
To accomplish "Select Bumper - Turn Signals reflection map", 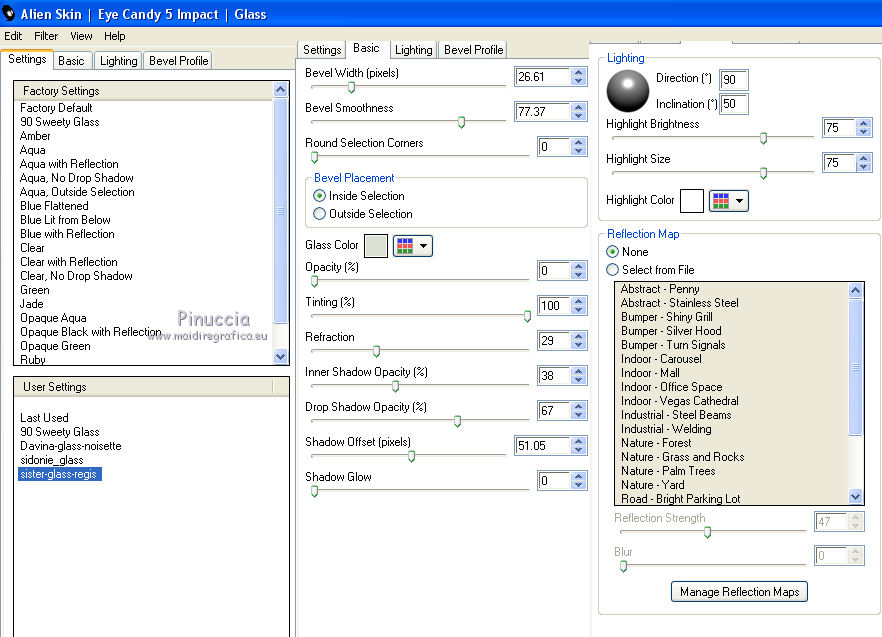I will click(x=673, y=345).
